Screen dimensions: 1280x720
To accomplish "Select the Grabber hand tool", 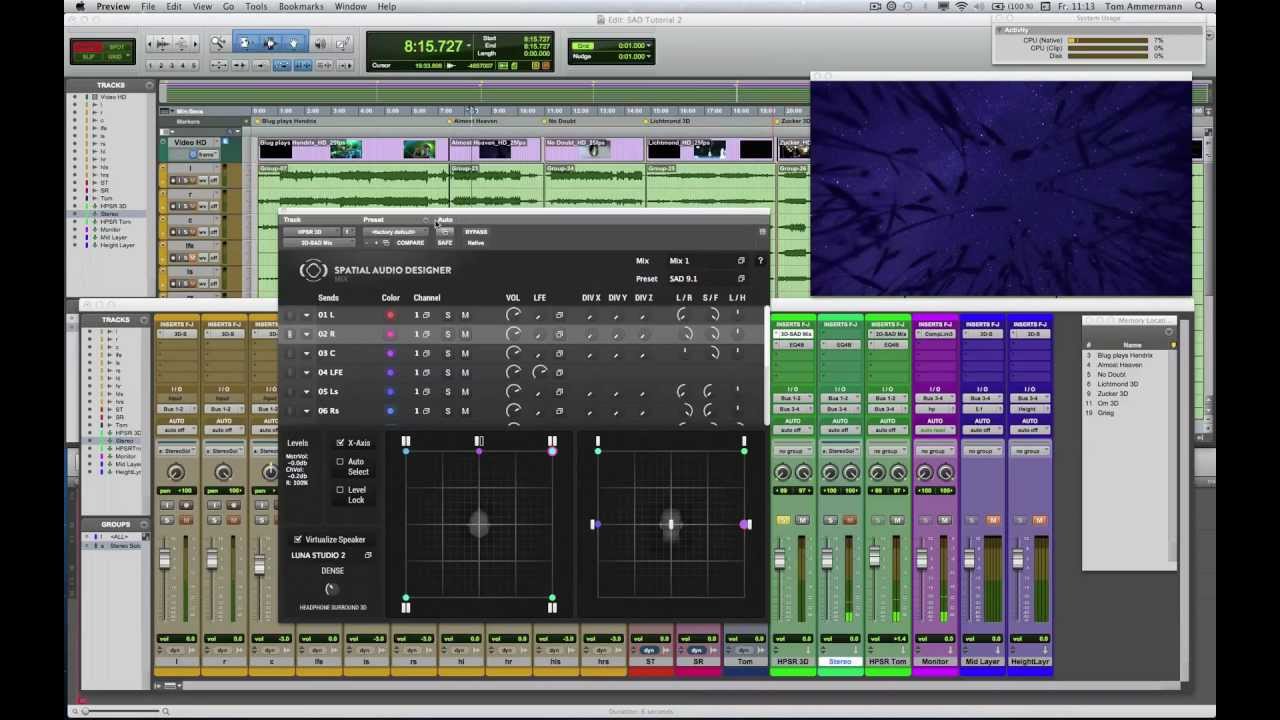I will coord(294,43).
